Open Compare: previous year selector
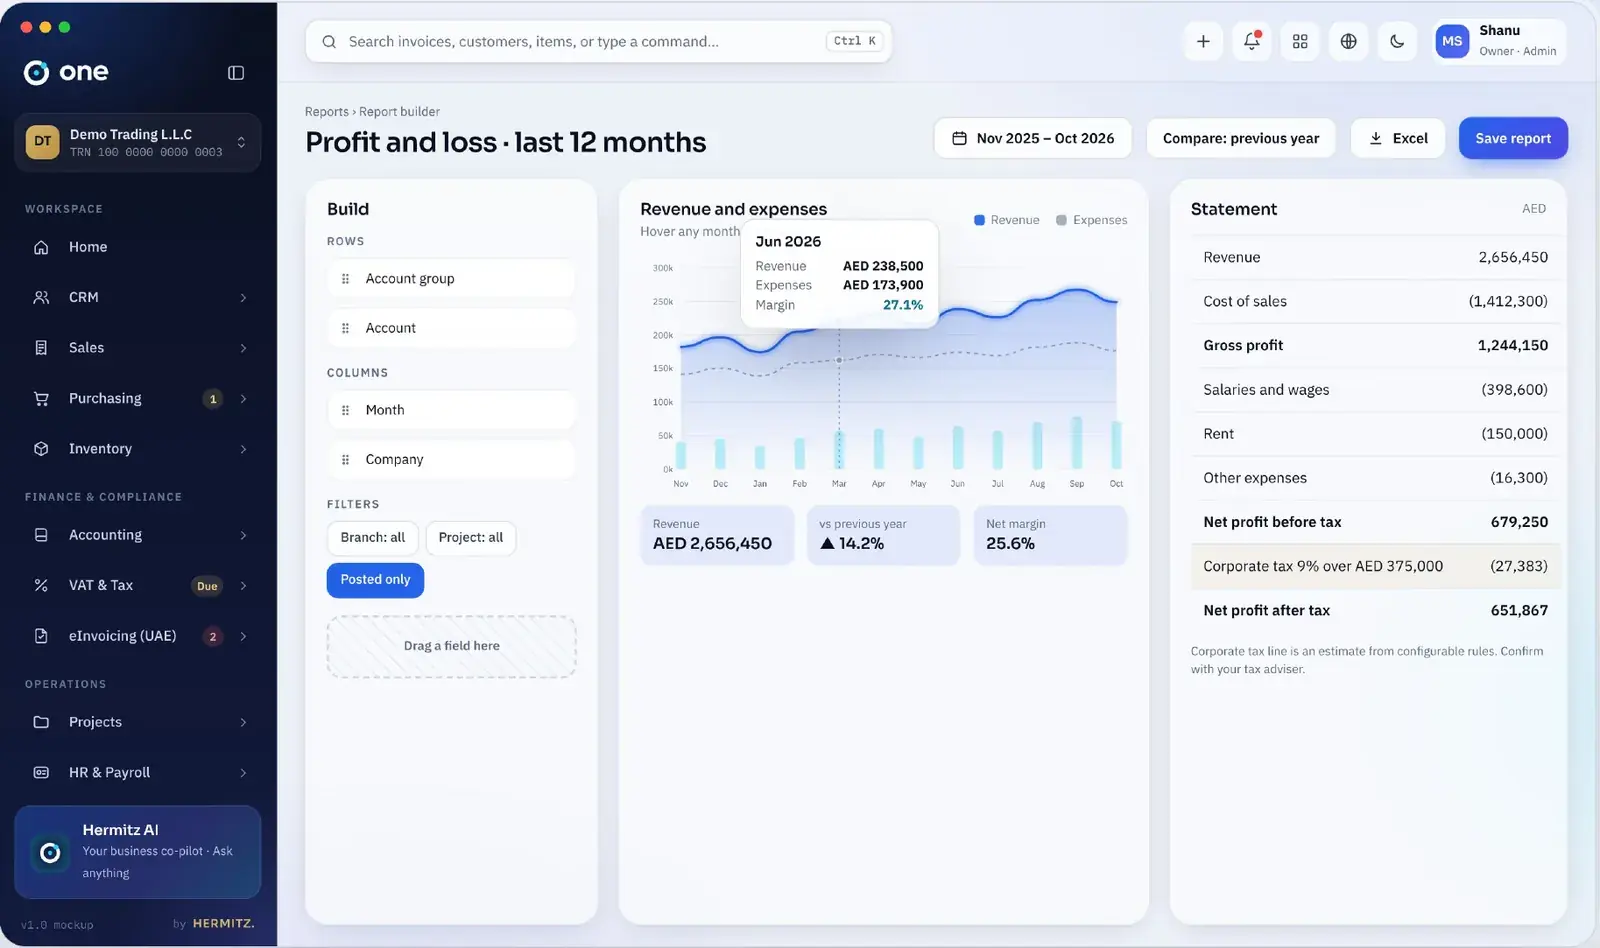Screen dimensions: 1600x948 click(1241, 138)
